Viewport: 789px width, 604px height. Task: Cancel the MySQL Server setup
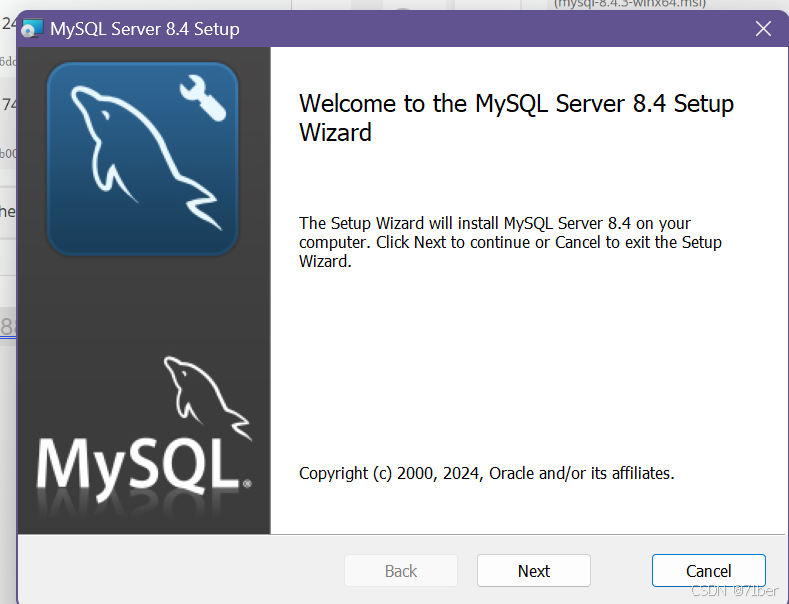pyautogui.click(x=708, y=571)
